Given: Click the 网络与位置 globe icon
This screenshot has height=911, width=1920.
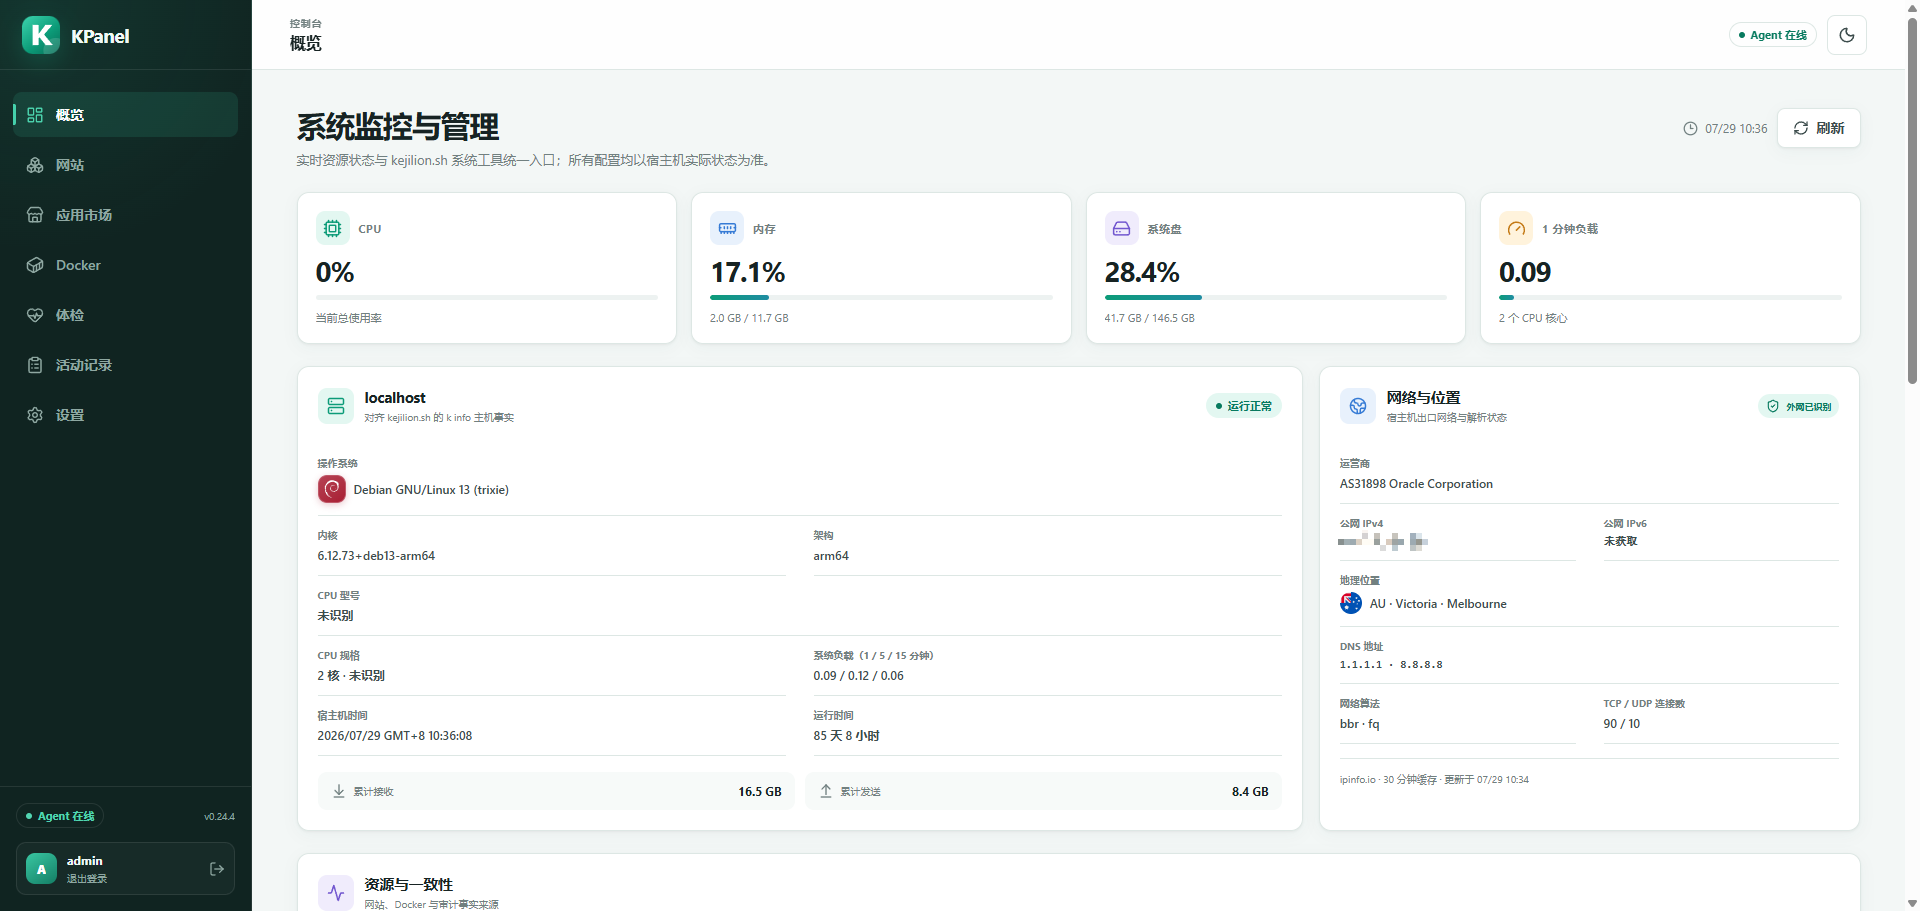Looking at the screenshot, I should tap(1358, 406).
